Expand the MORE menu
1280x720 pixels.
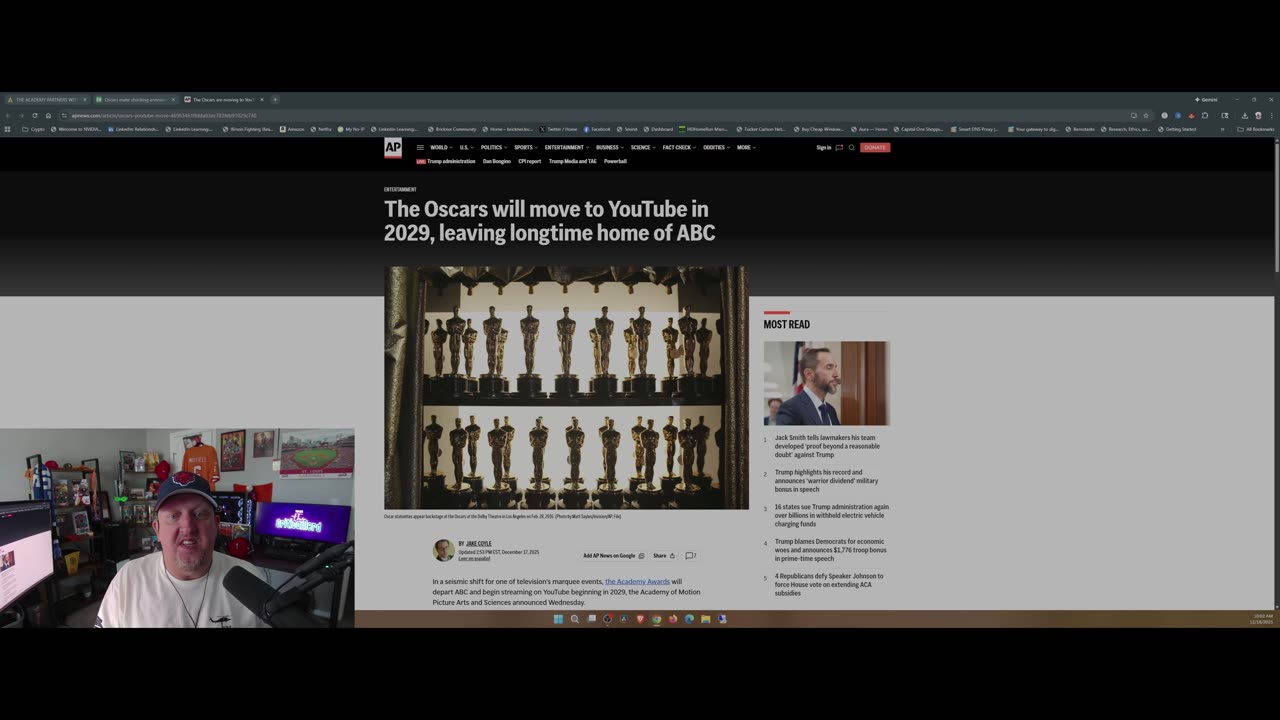click(746, 148)
